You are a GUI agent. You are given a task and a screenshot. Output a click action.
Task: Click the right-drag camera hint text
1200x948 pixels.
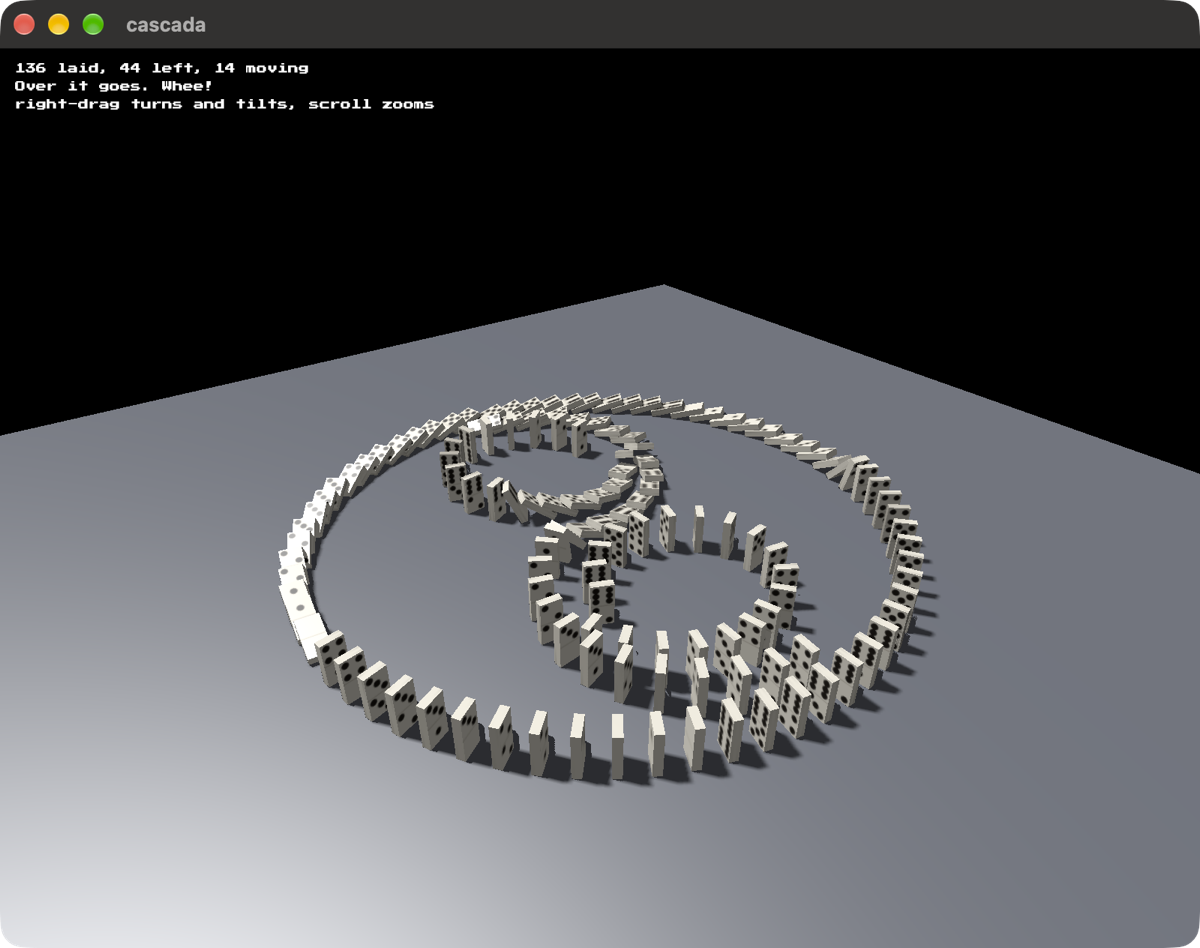coord(224,104)
